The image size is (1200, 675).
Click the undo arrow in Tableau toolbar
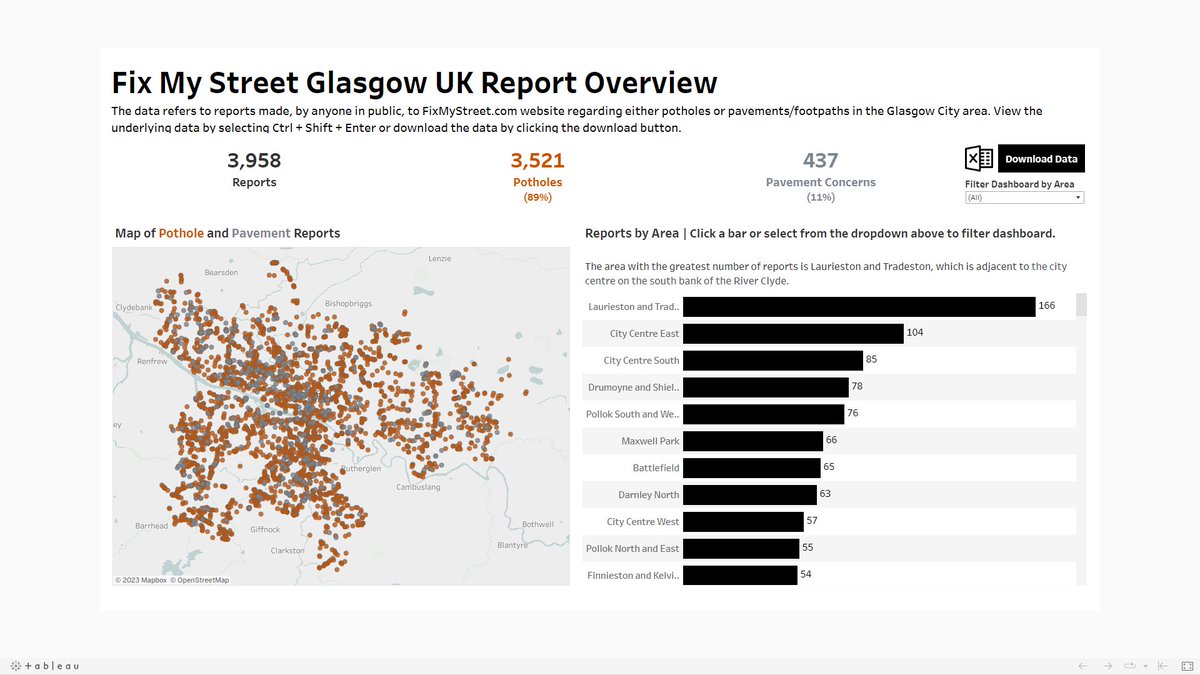[1082, 666]
